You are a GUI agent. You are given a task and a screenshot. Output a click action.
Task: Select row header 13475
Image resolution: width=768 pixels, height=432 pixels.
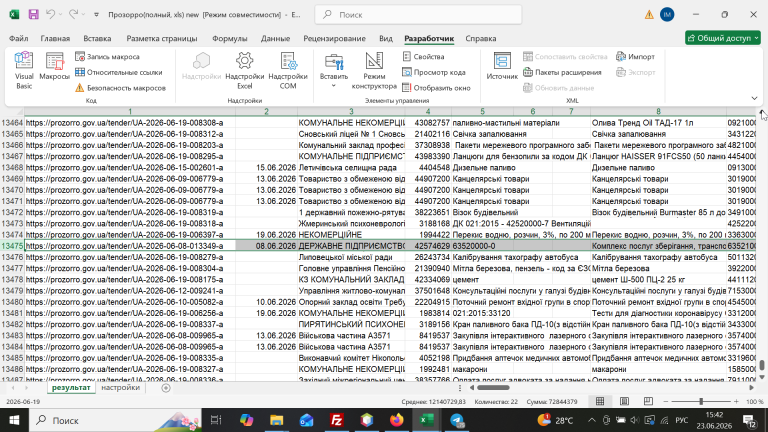click(x=12, y=246)
